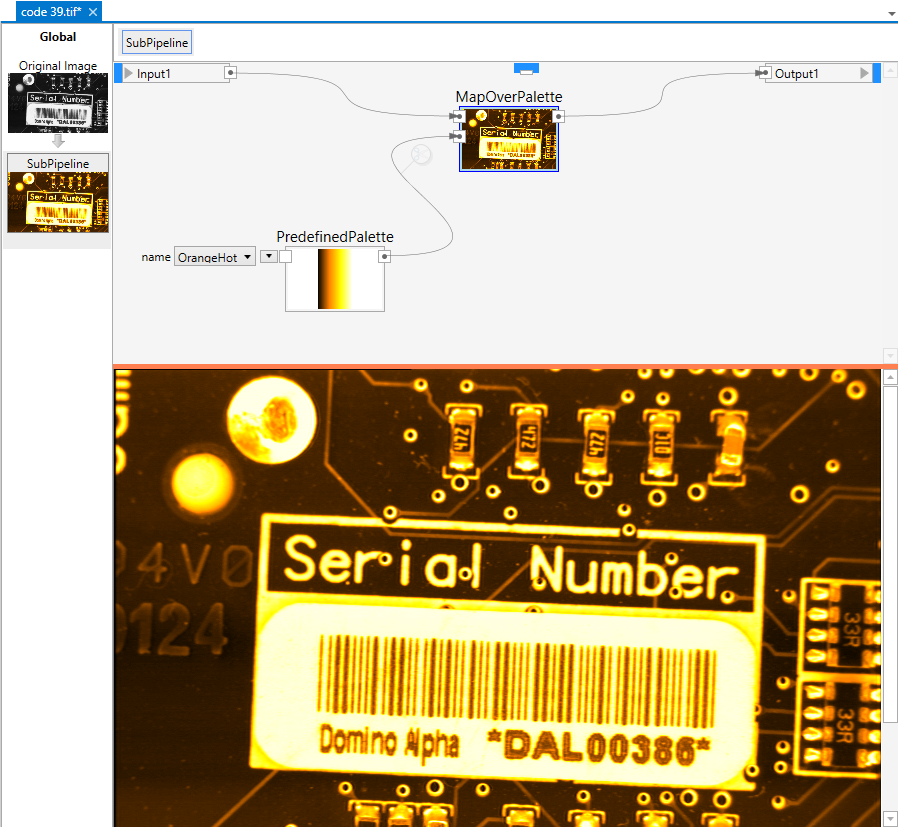Click the image viewer scrollbar down arrow

coord(891,818)
